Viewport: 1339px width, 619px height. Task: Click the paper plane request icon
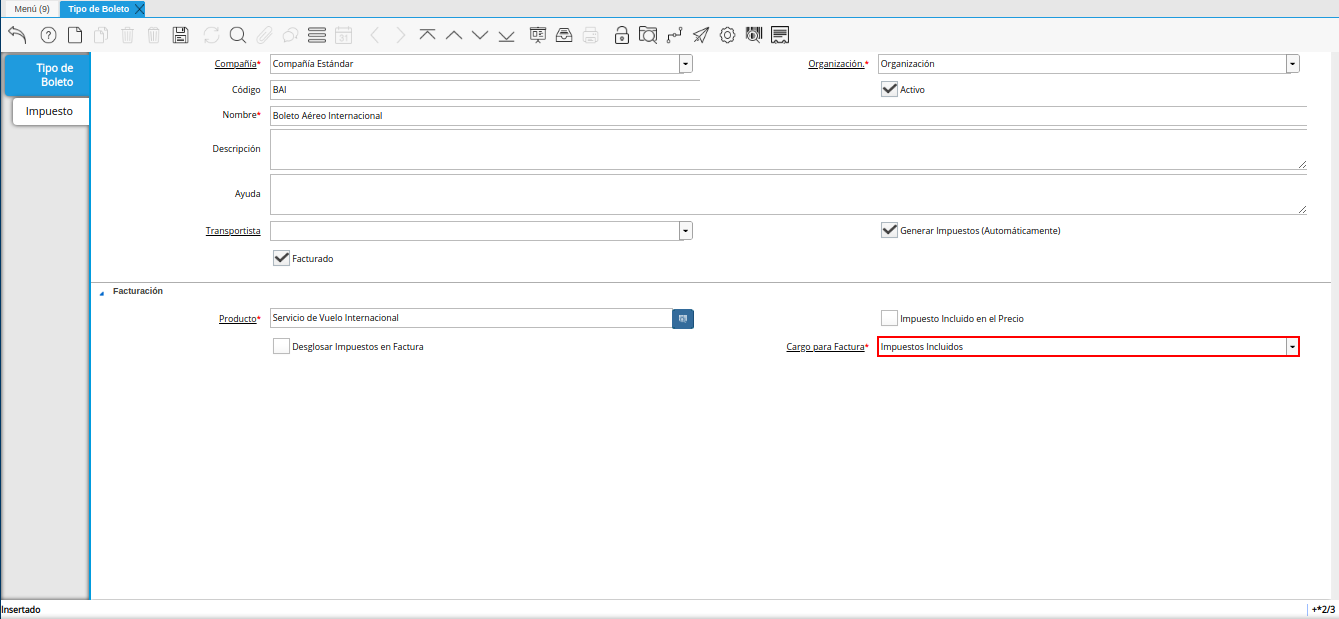tap(701, 35)
